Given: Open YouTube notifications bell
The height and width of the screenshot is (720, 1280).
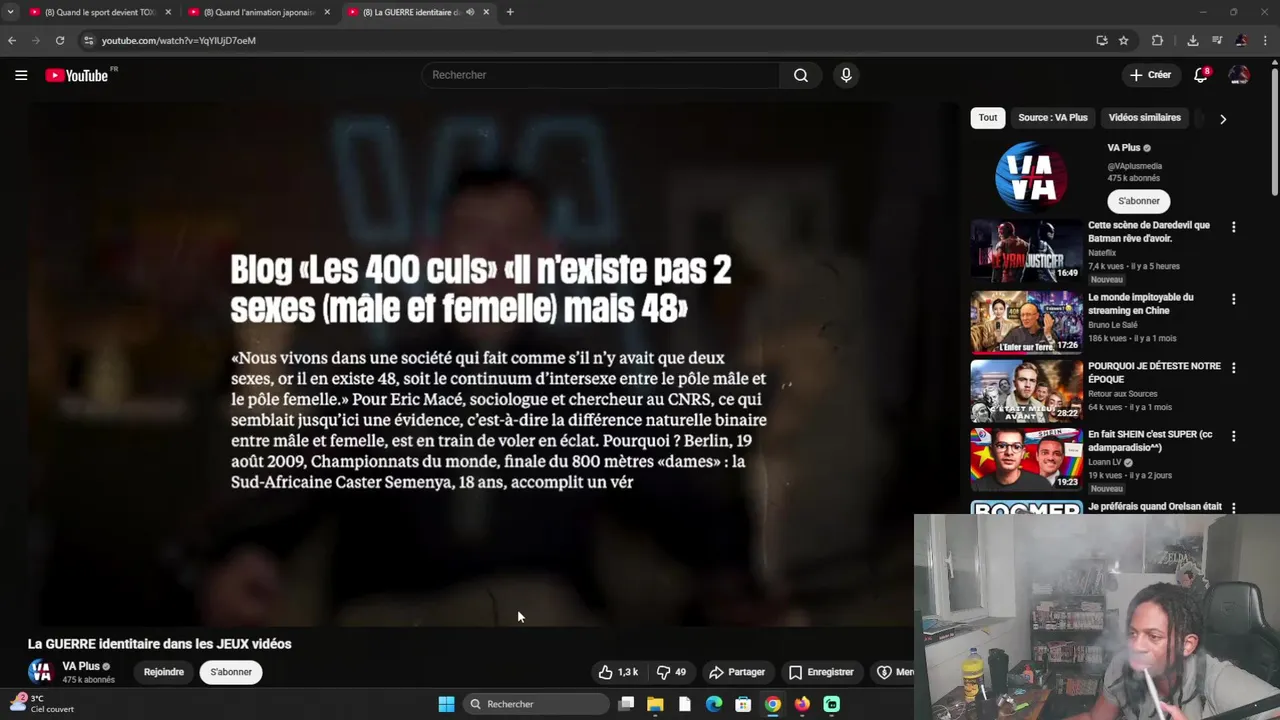Looking at the screenshot, I should point(1201,75).
